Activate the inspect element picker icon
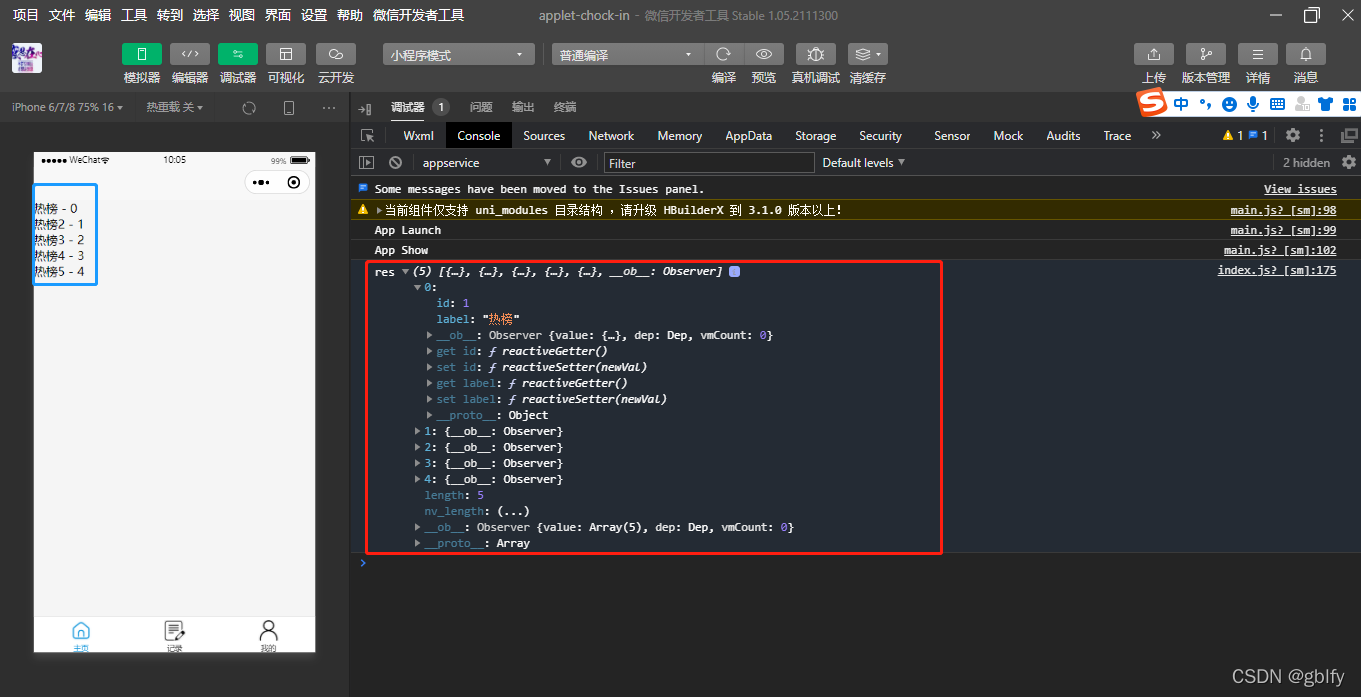 click(368, 135)
